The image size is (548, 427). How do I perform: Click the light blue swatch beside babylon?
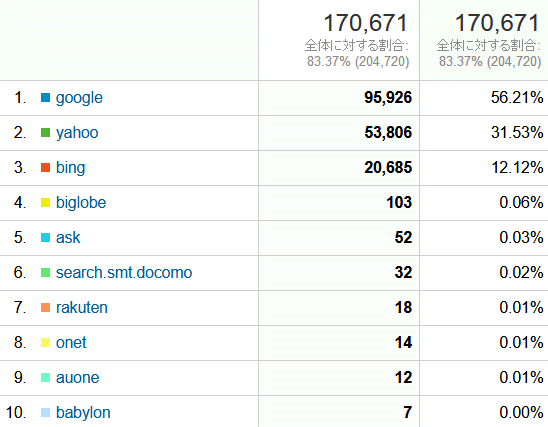coord(45,412)
